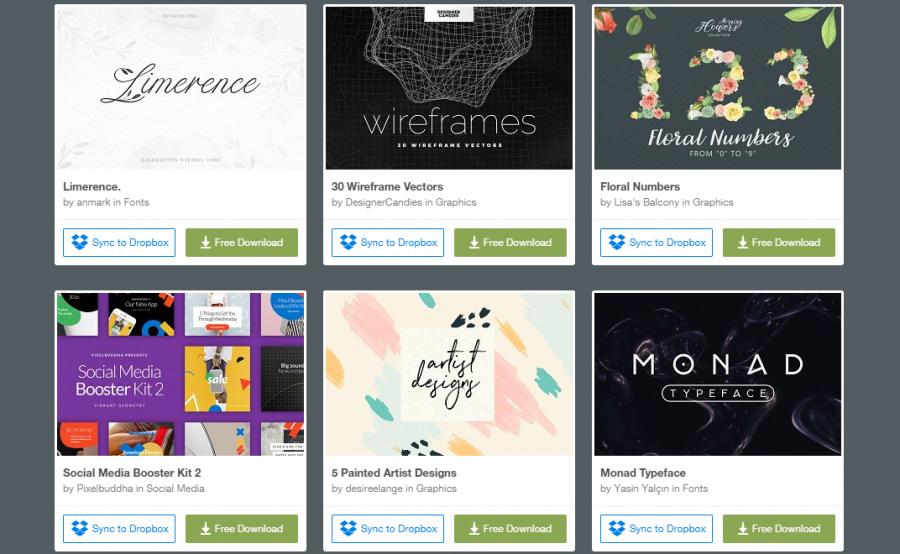Screen dimensions: 900x554
Task: Open the artist designs preview thumbnail
Action: 449,374
